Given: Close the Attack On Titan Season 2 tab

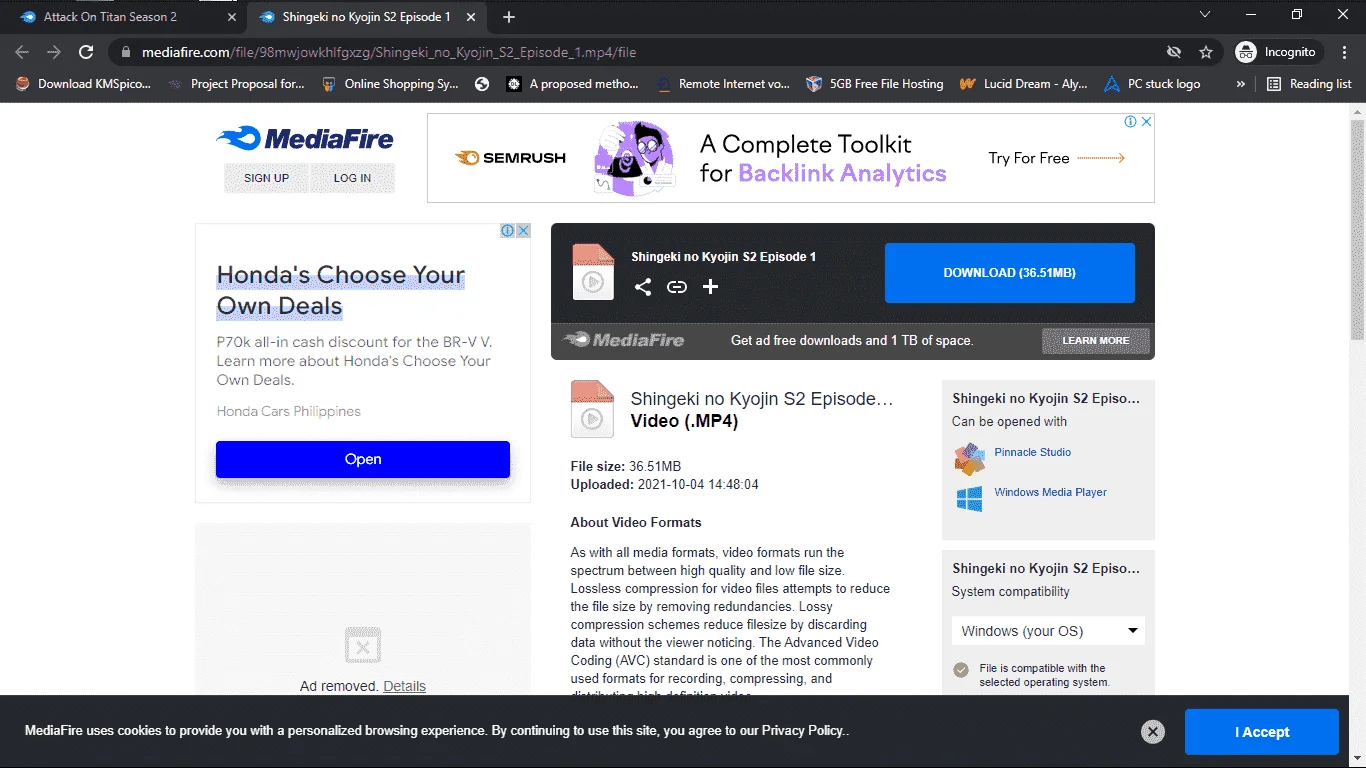Looking at the screenshot, I should (232, 17).
